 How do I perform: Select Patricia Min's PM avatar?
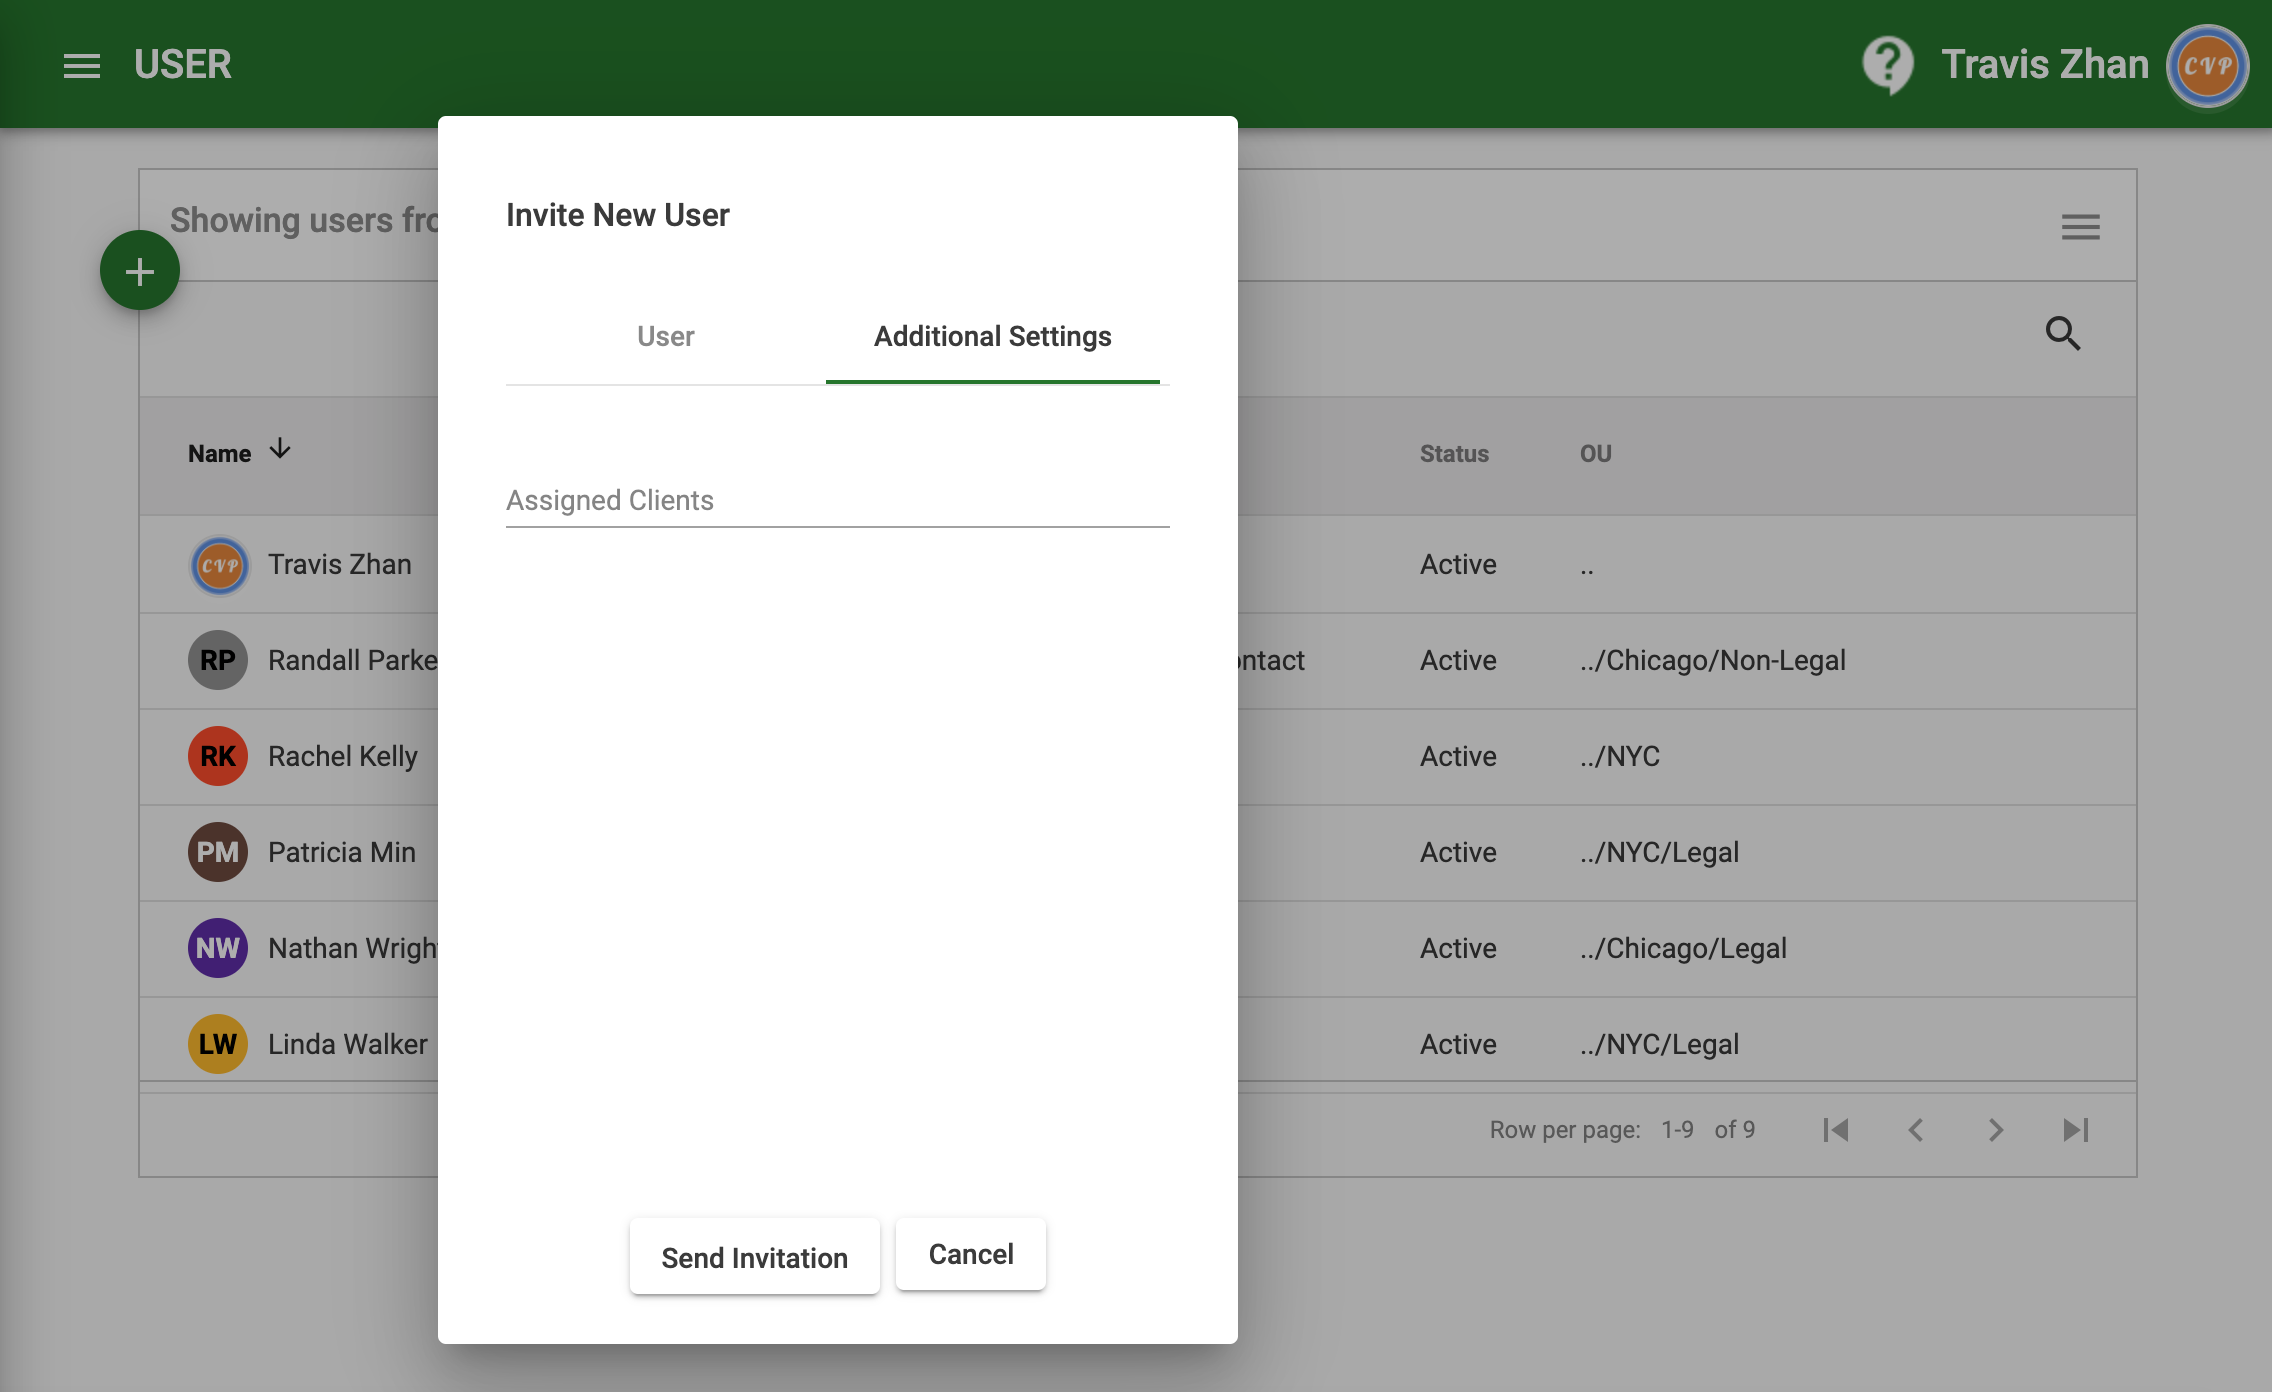point(218,852)
